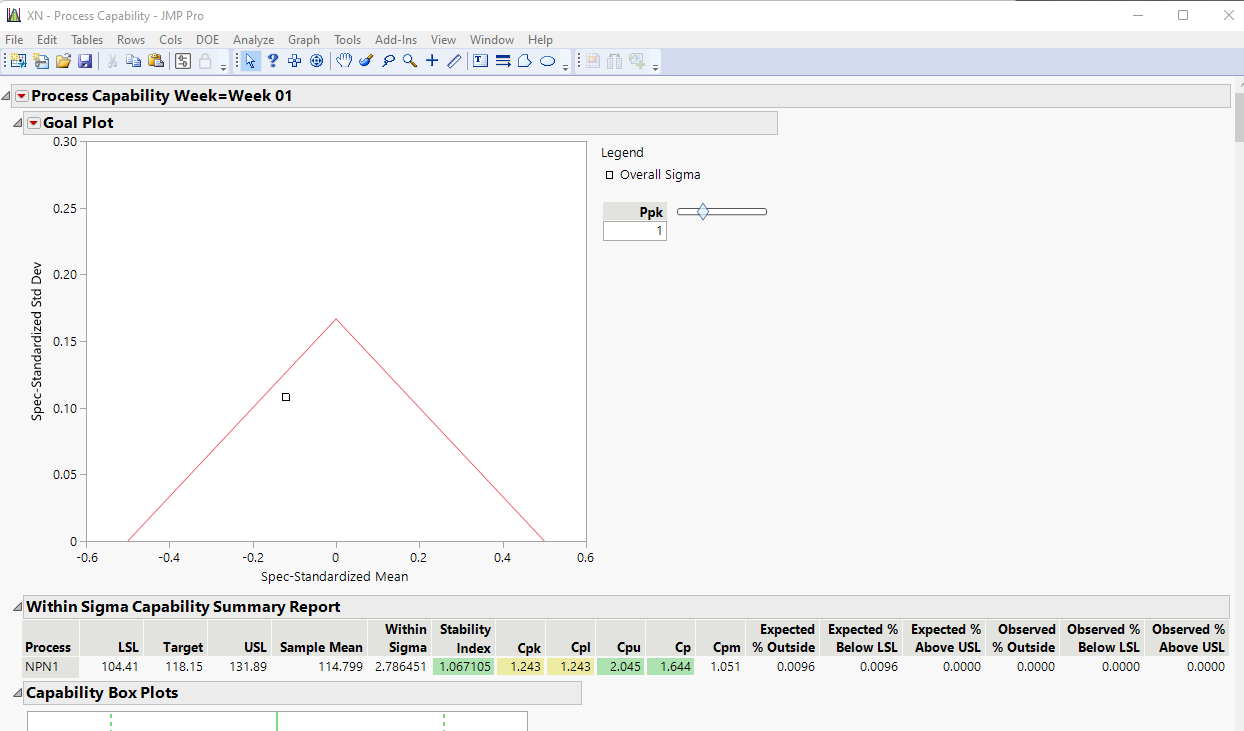Viewport: 1244px width, 731px height.
Task: Activate the Magnifier zoom tool
Action: pyautogui.click(x=409, y=61)
